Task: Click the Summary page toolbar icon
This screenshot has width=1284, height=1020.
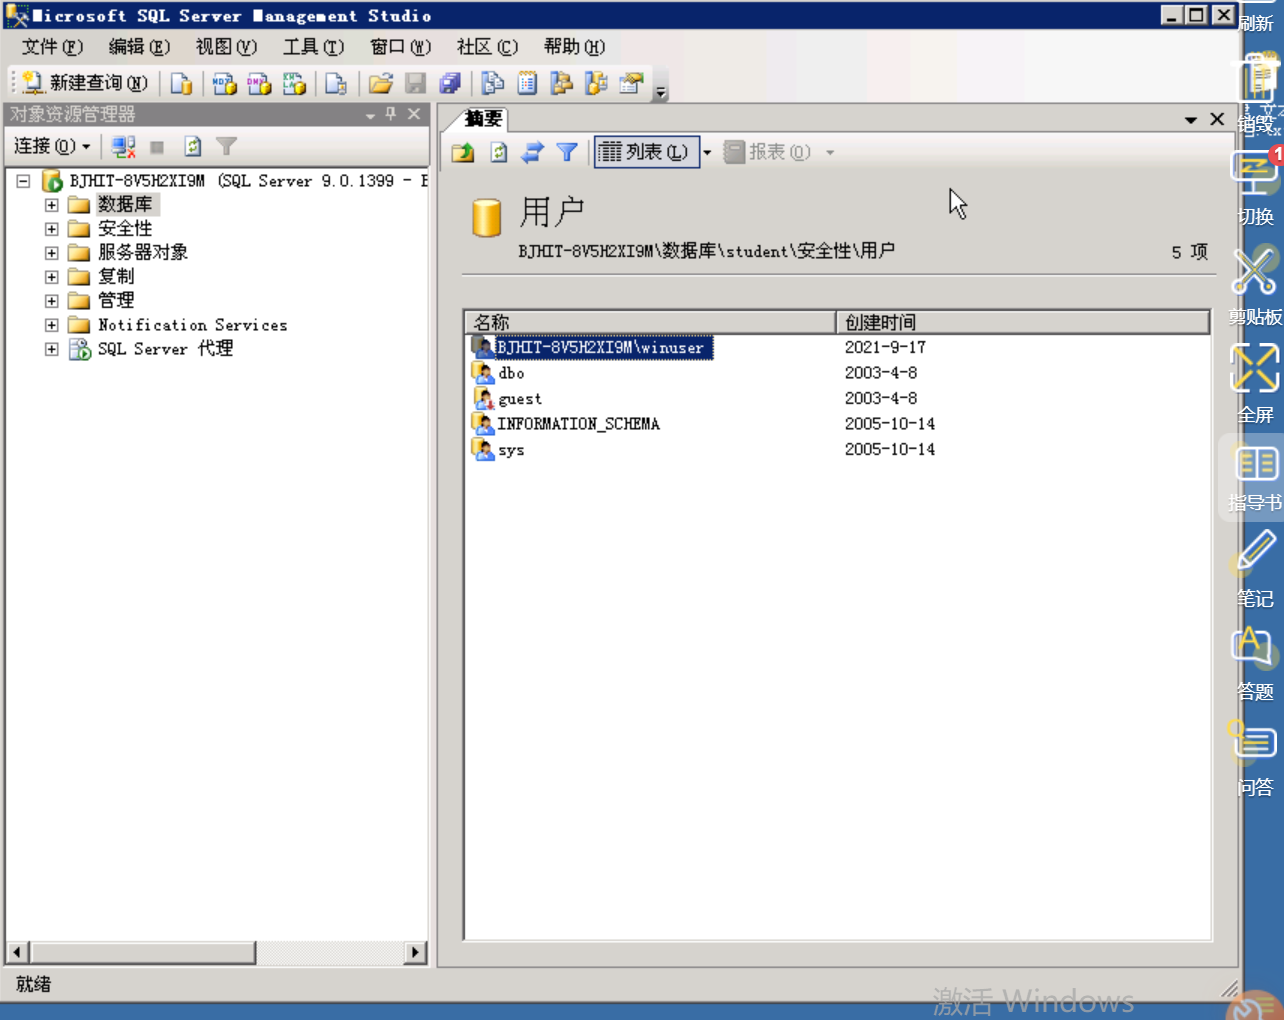Action: [x=527, y=83]
